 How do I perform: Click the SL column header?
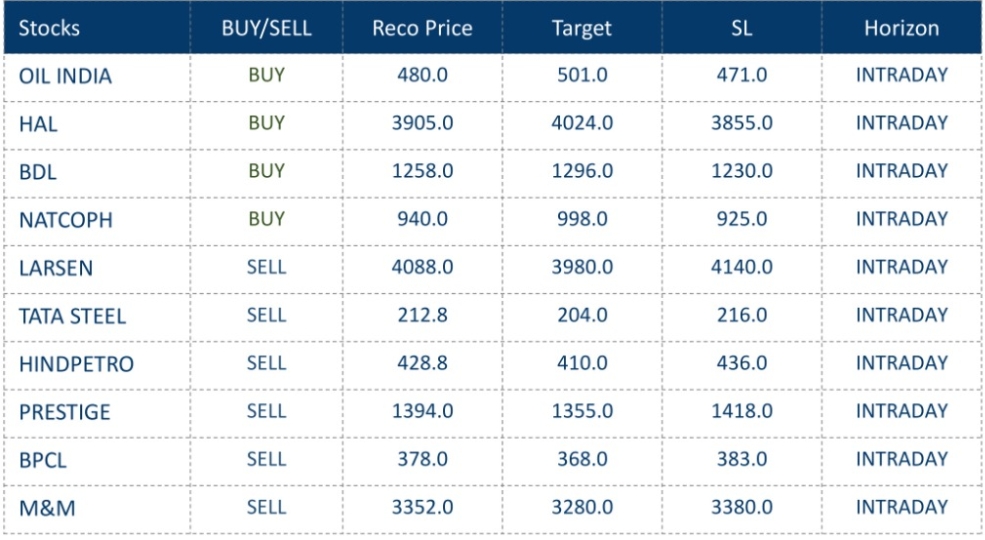point(741,29)
